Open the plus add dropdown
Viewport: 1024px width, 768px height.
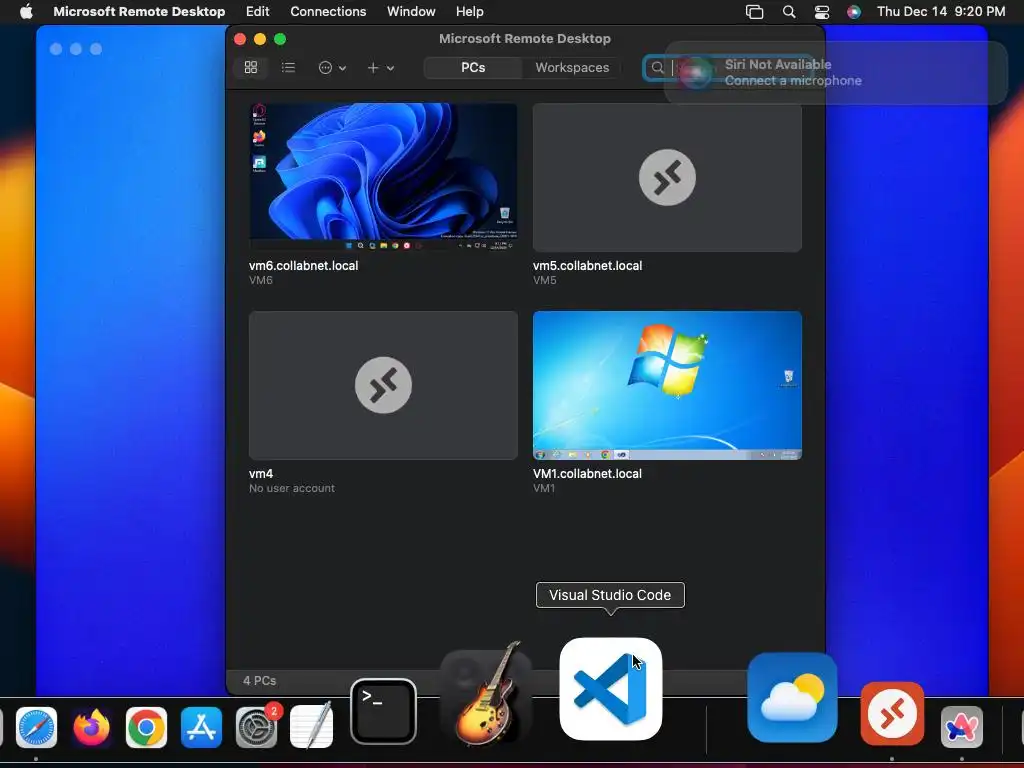pos(380,67)
